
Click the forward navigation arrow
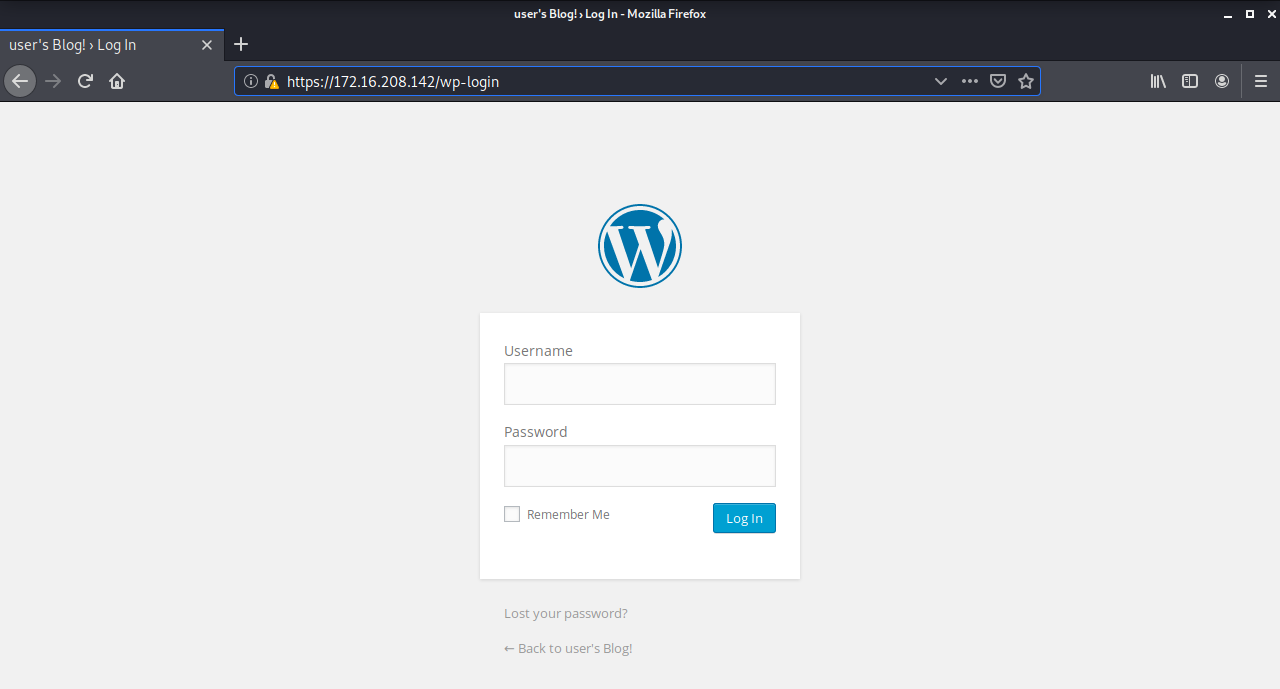[54, 81]
